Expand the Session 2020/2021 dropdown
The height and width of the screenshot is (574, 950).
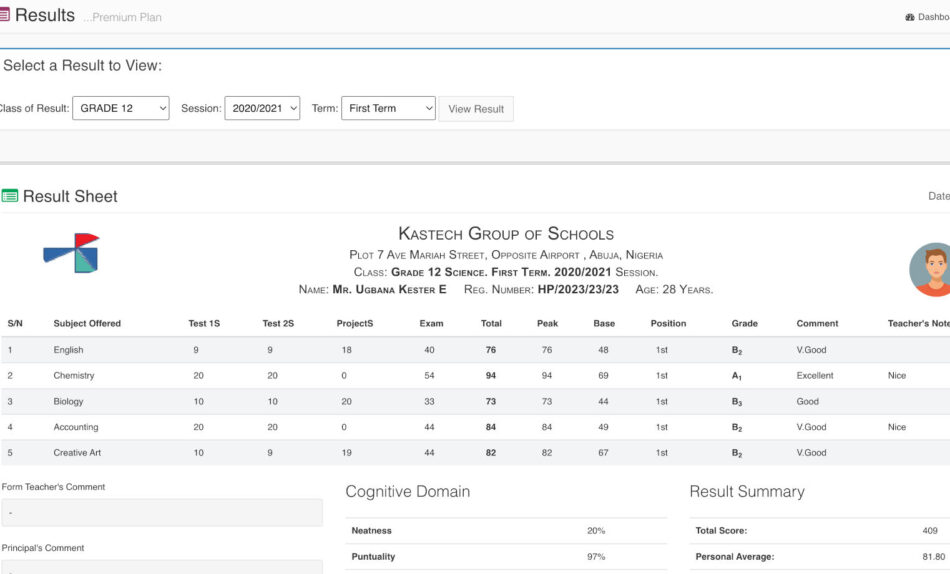pos(262,108)
